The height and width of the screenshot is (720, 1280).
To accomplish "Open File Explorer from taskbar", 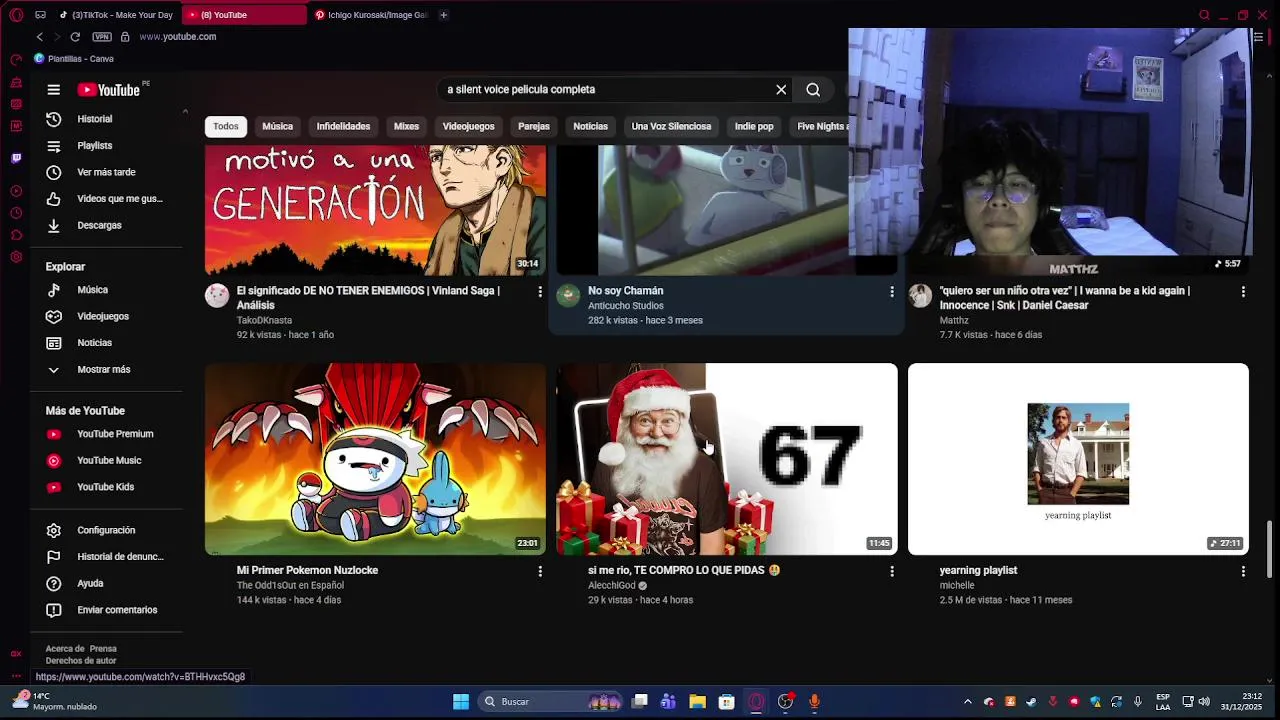I will [x=697, y=702].
